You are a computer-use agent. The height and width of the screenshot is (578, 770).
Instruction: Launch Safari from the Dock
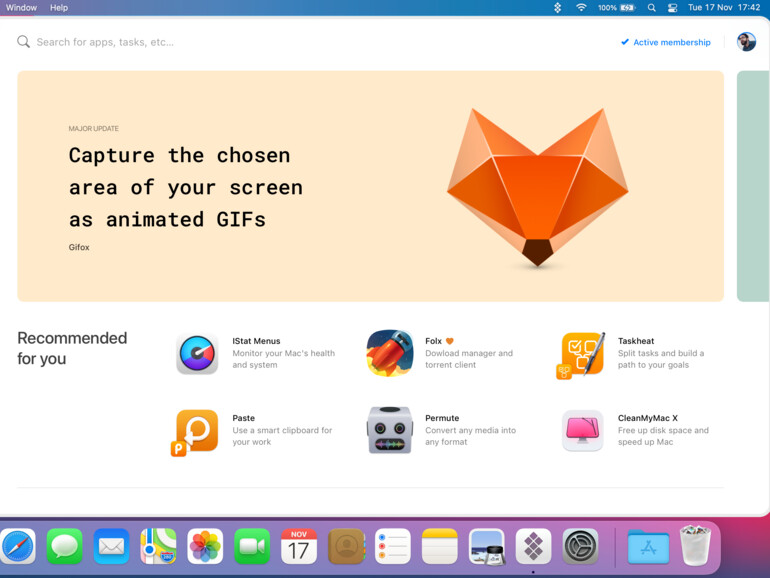click(x=18, y=546)
